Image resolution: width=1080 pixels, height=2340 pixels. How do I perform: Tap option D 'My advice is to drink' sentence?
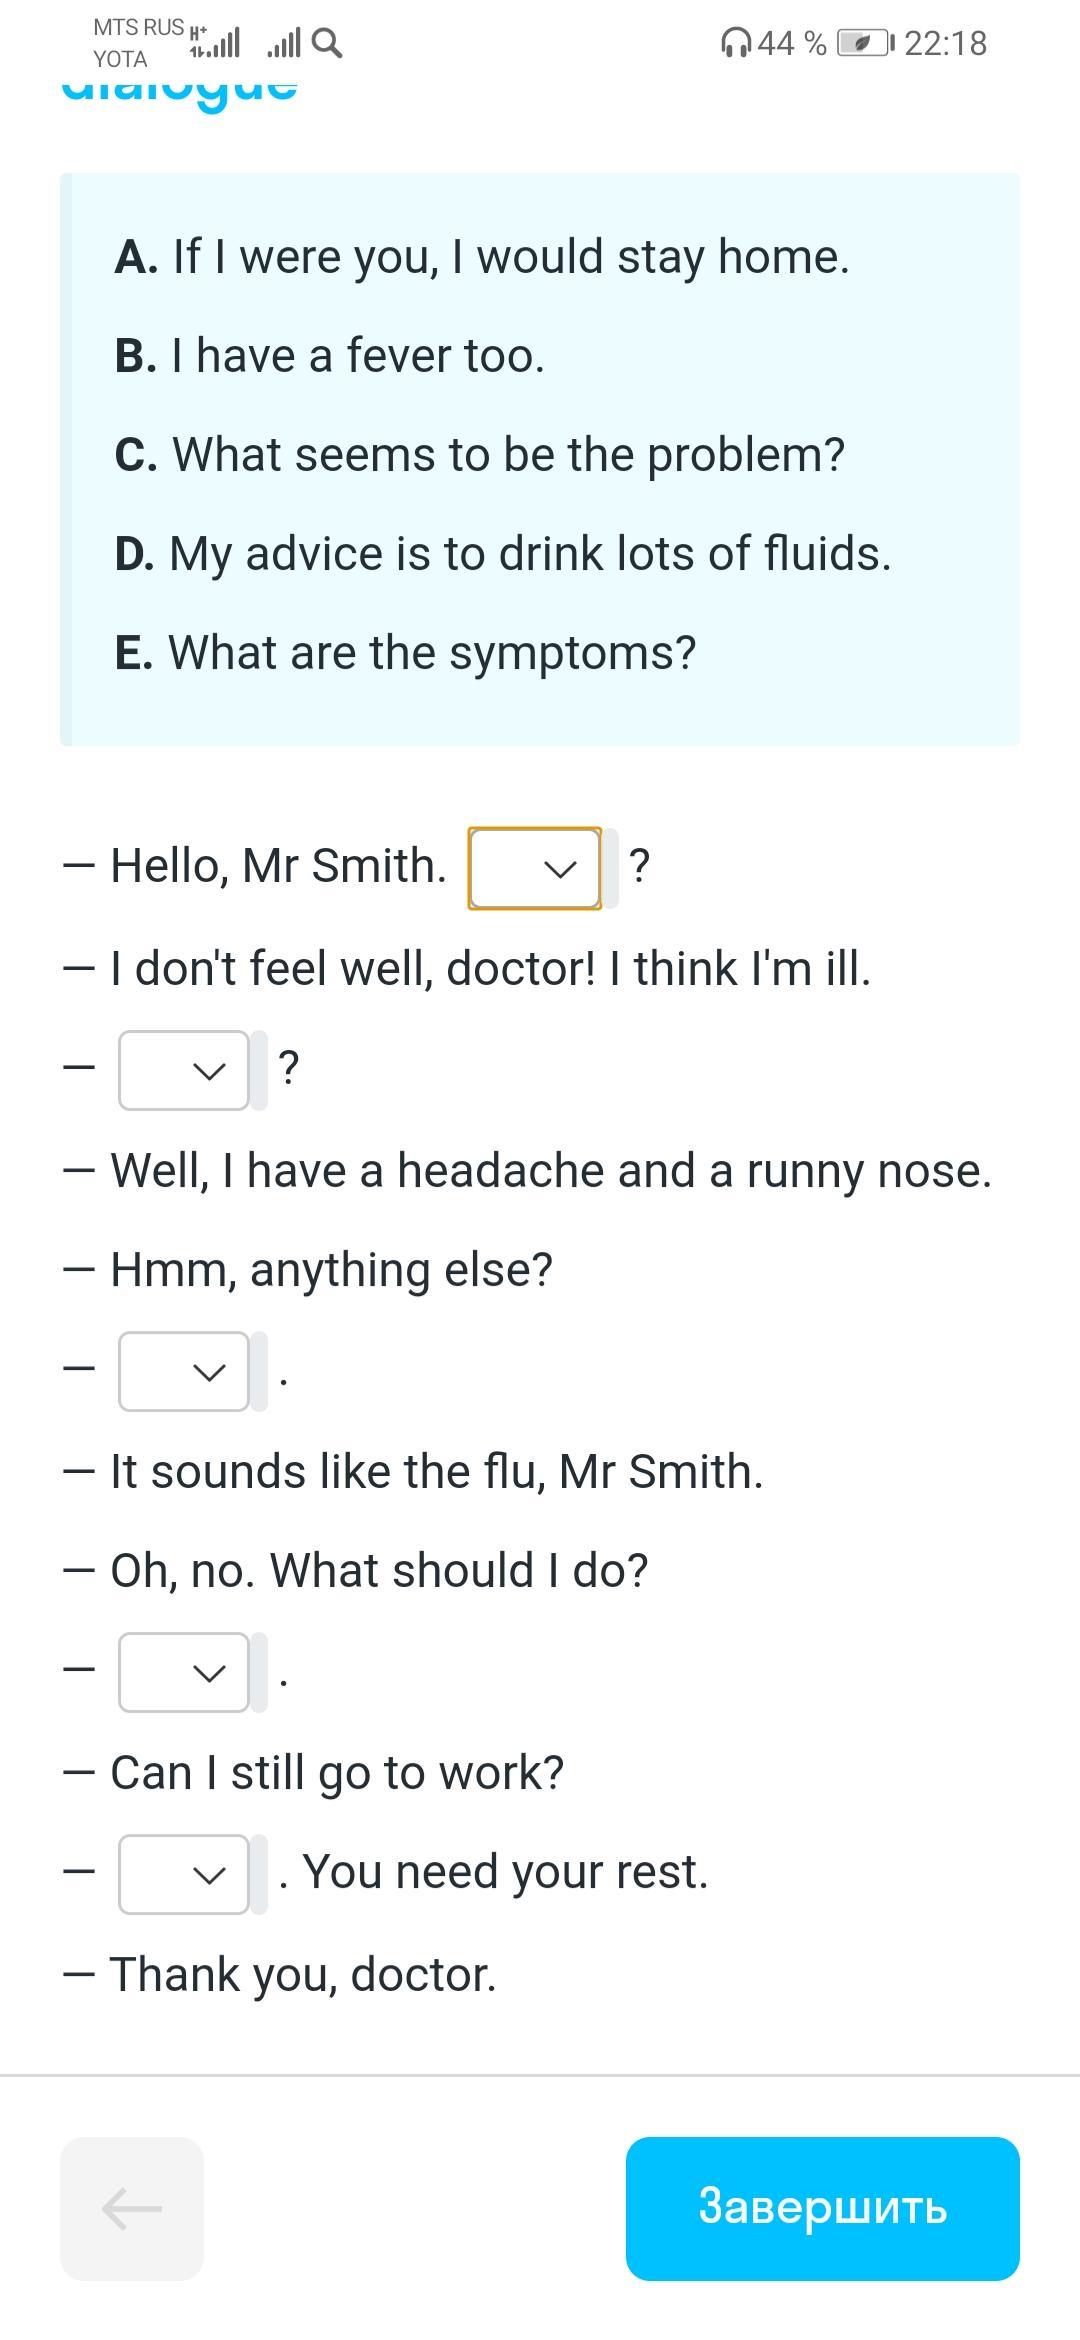tap(503, 554)
